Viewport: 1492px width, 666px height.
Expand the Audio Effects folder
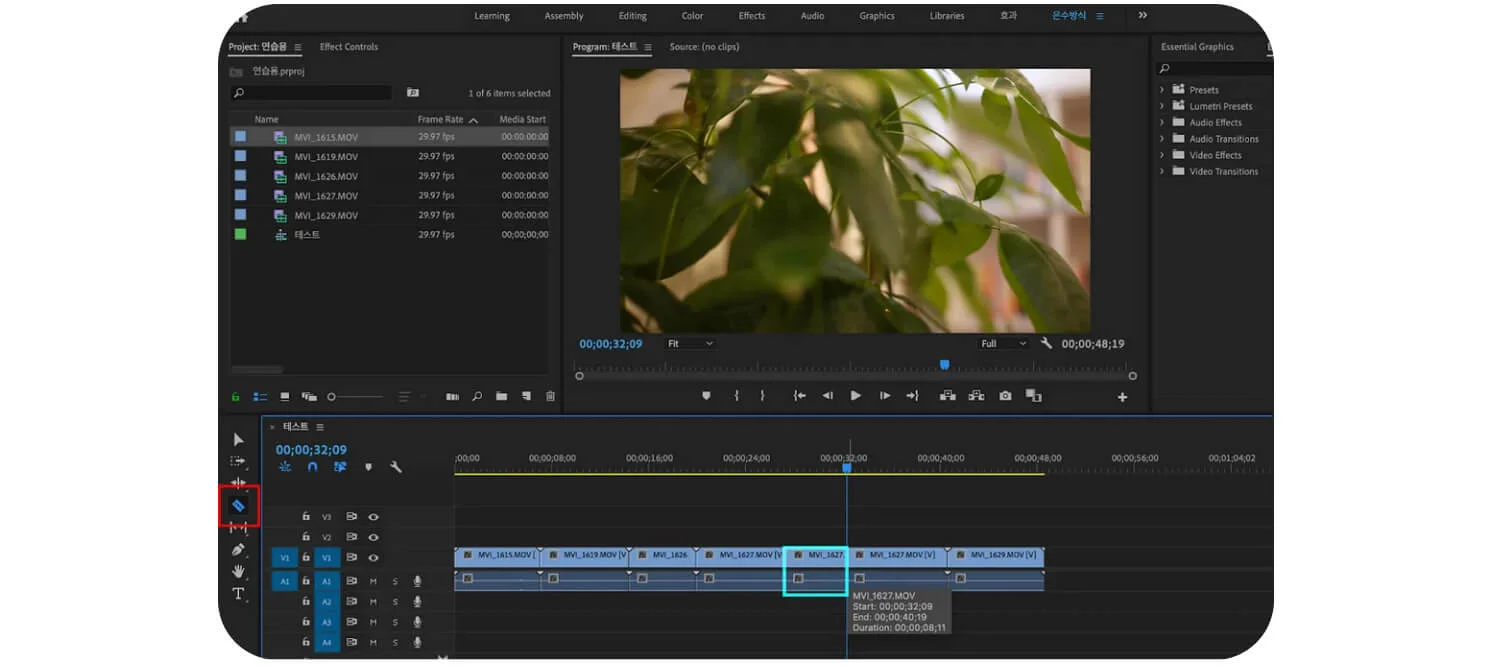(1162, 122)
